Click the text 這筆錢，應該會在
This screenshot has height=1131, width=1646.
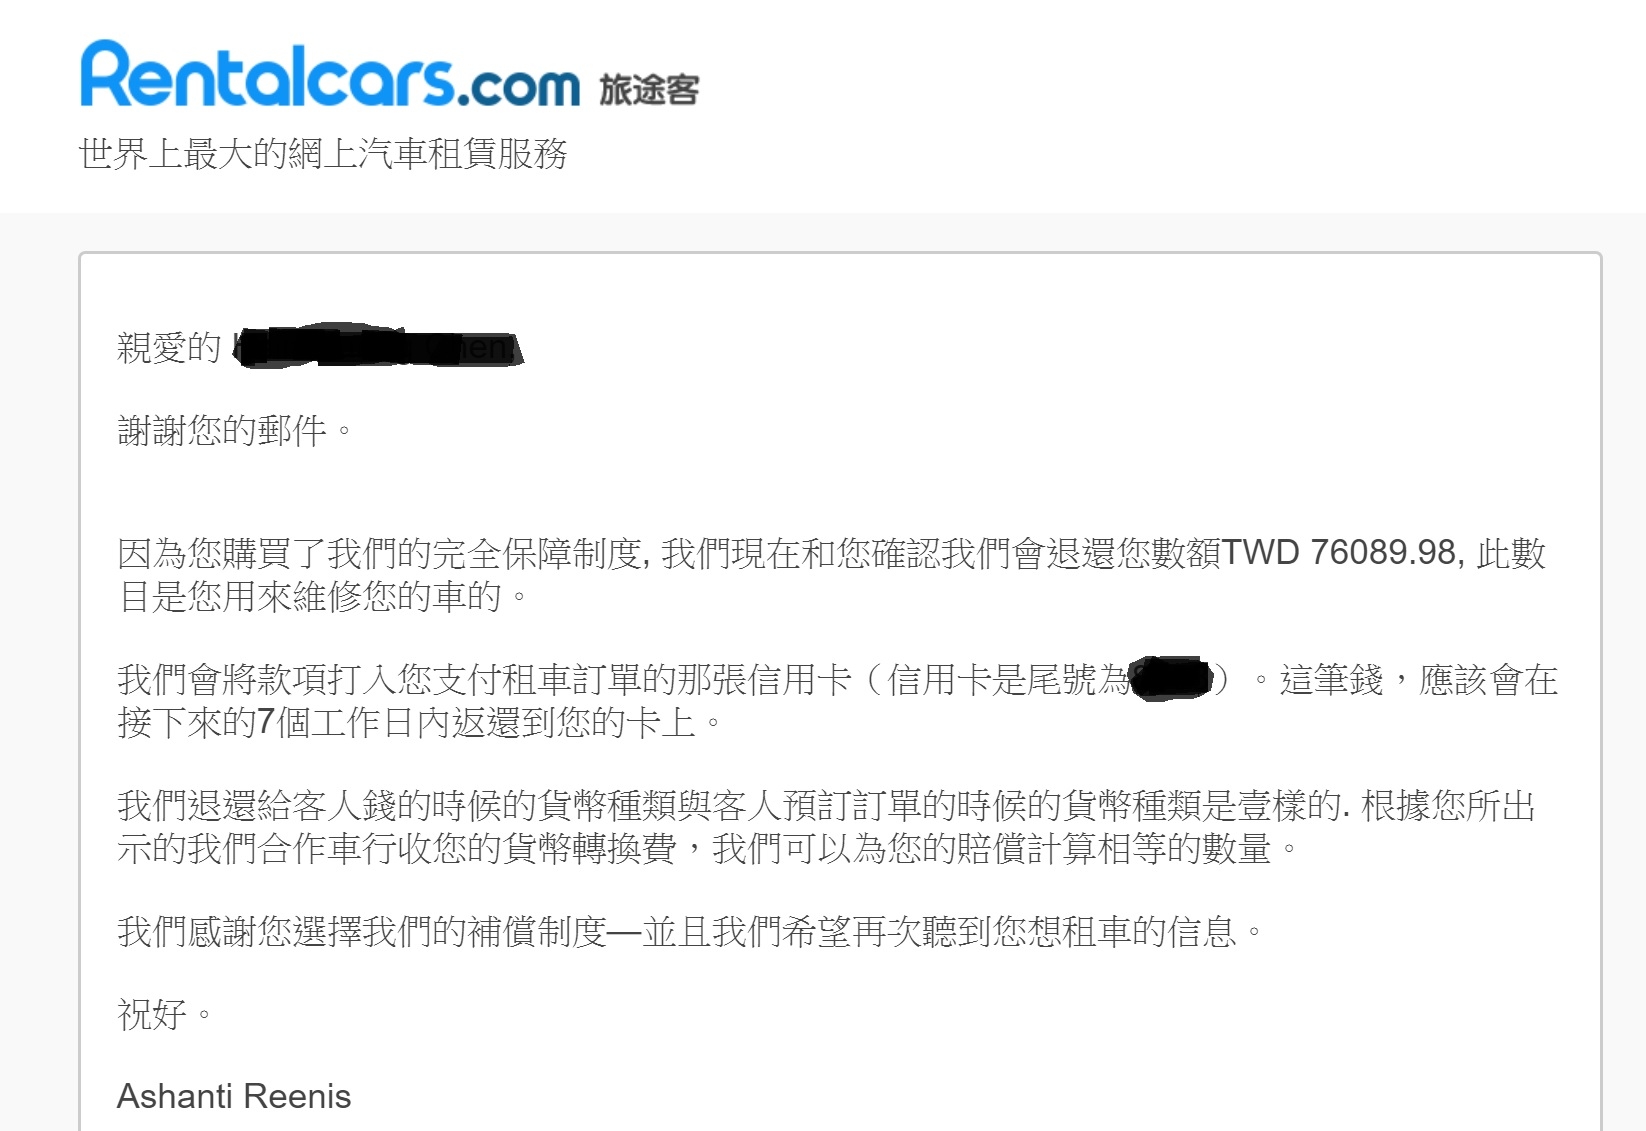point(1419,680)
